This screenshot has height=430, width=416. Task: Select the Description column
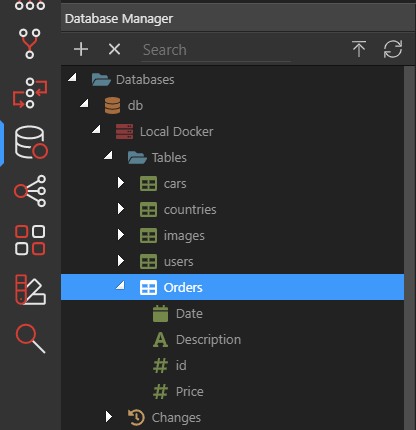208,340
